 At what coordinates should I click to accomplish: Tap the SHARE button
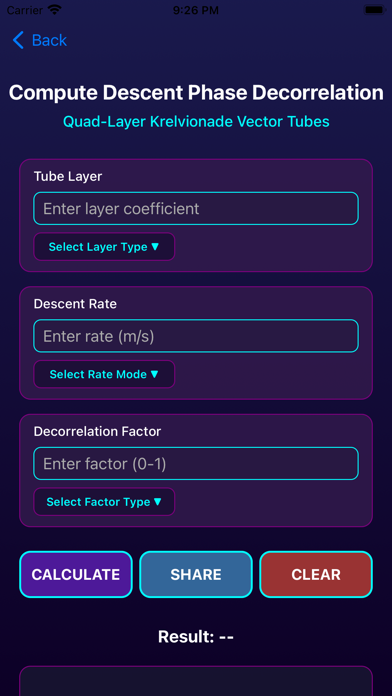(x=196, y=574)
